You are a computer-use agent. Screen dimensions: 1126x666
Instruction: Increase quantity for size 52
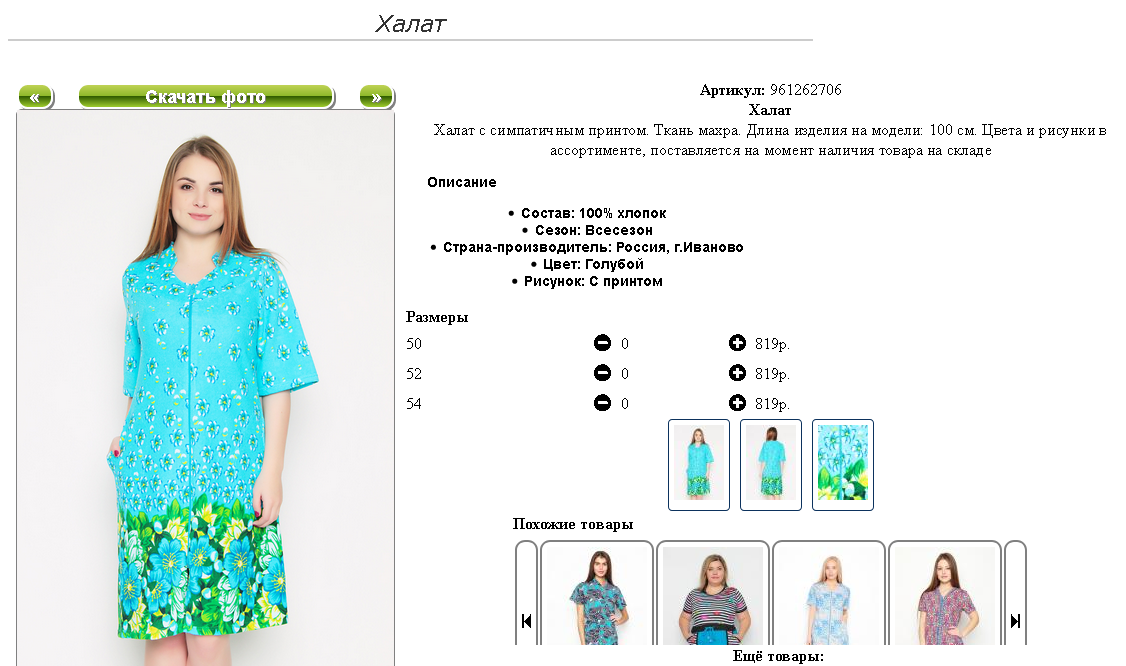pos(738,374)
